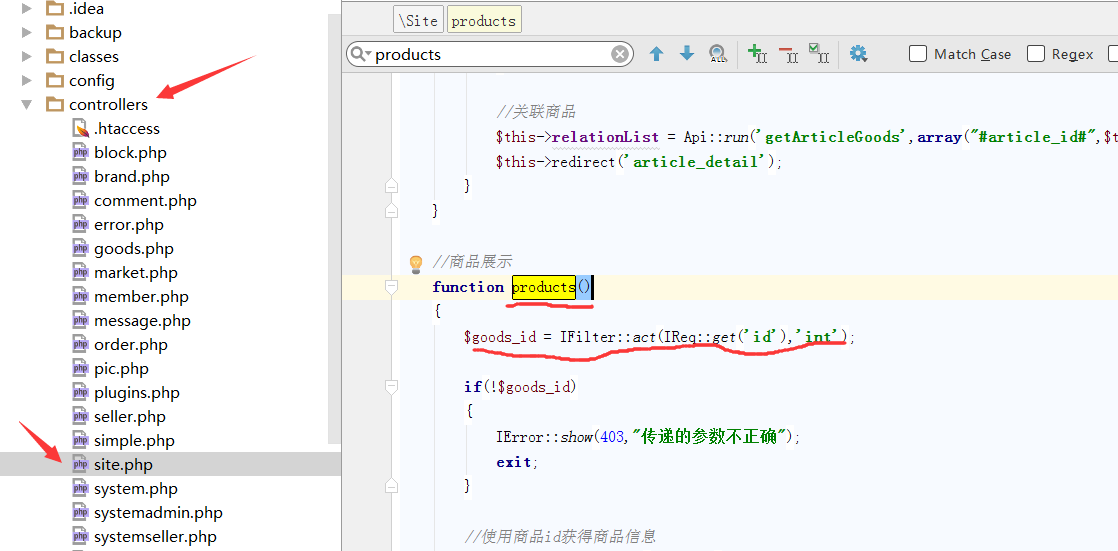Open search history magnifier dropdown
The height and width of the screenshot is (551, 1118).
(361, 54)
